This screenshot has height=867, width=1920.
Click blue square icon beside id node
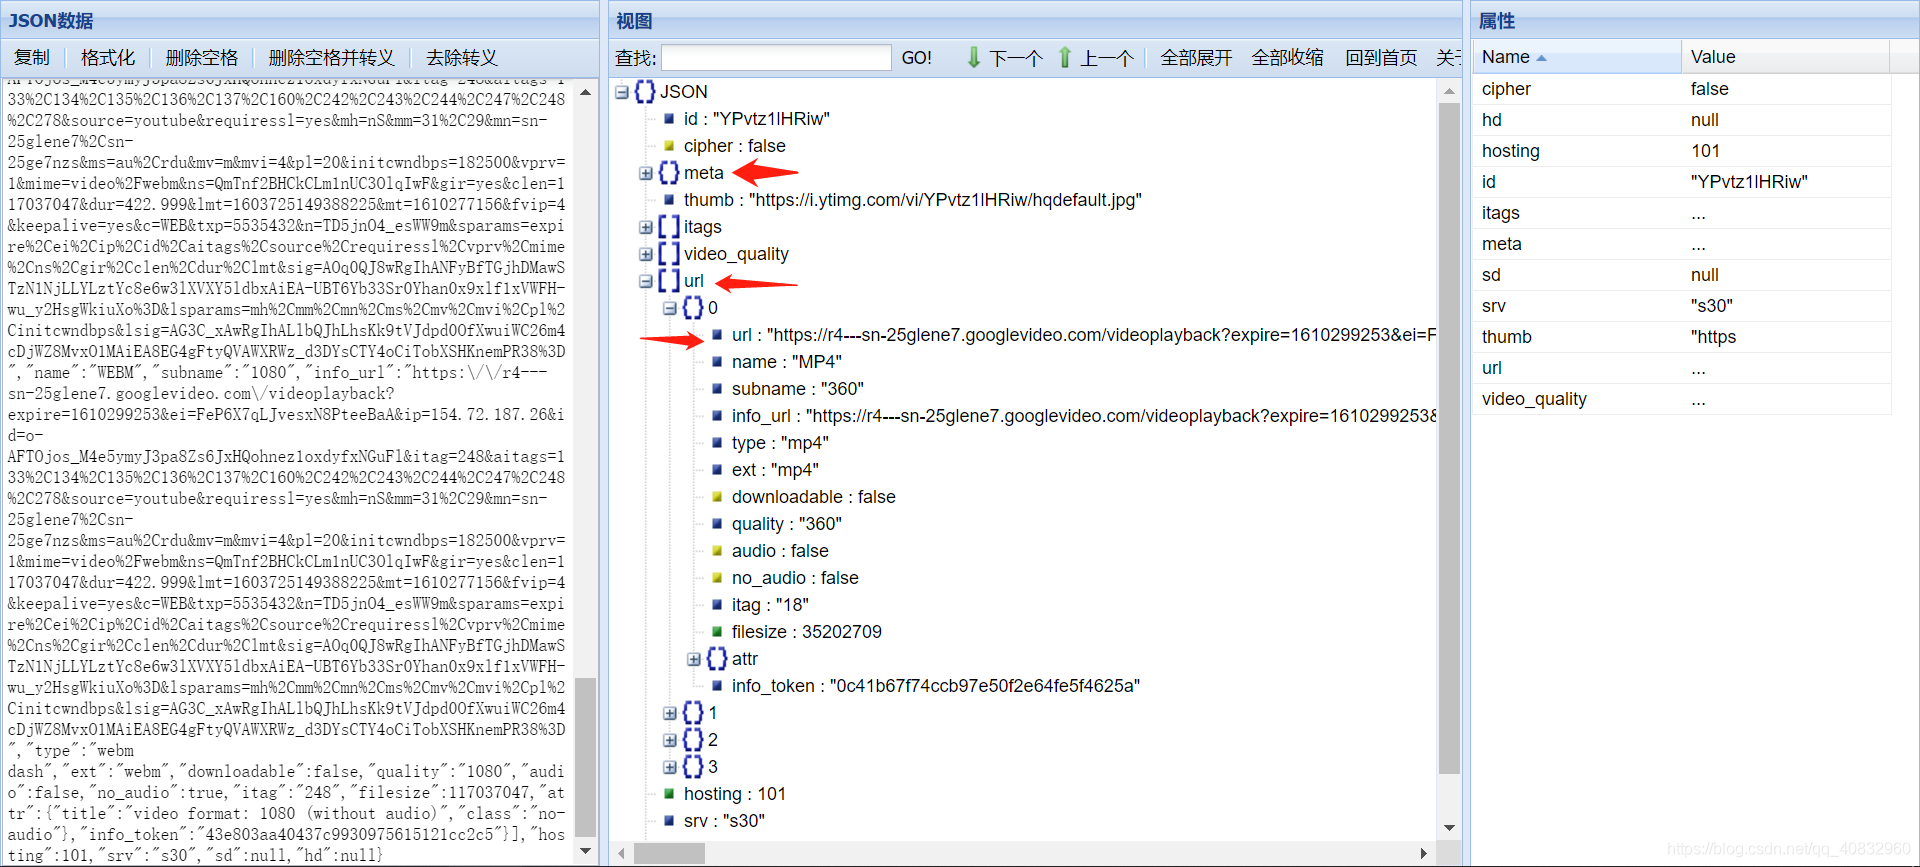click(669, 119)
